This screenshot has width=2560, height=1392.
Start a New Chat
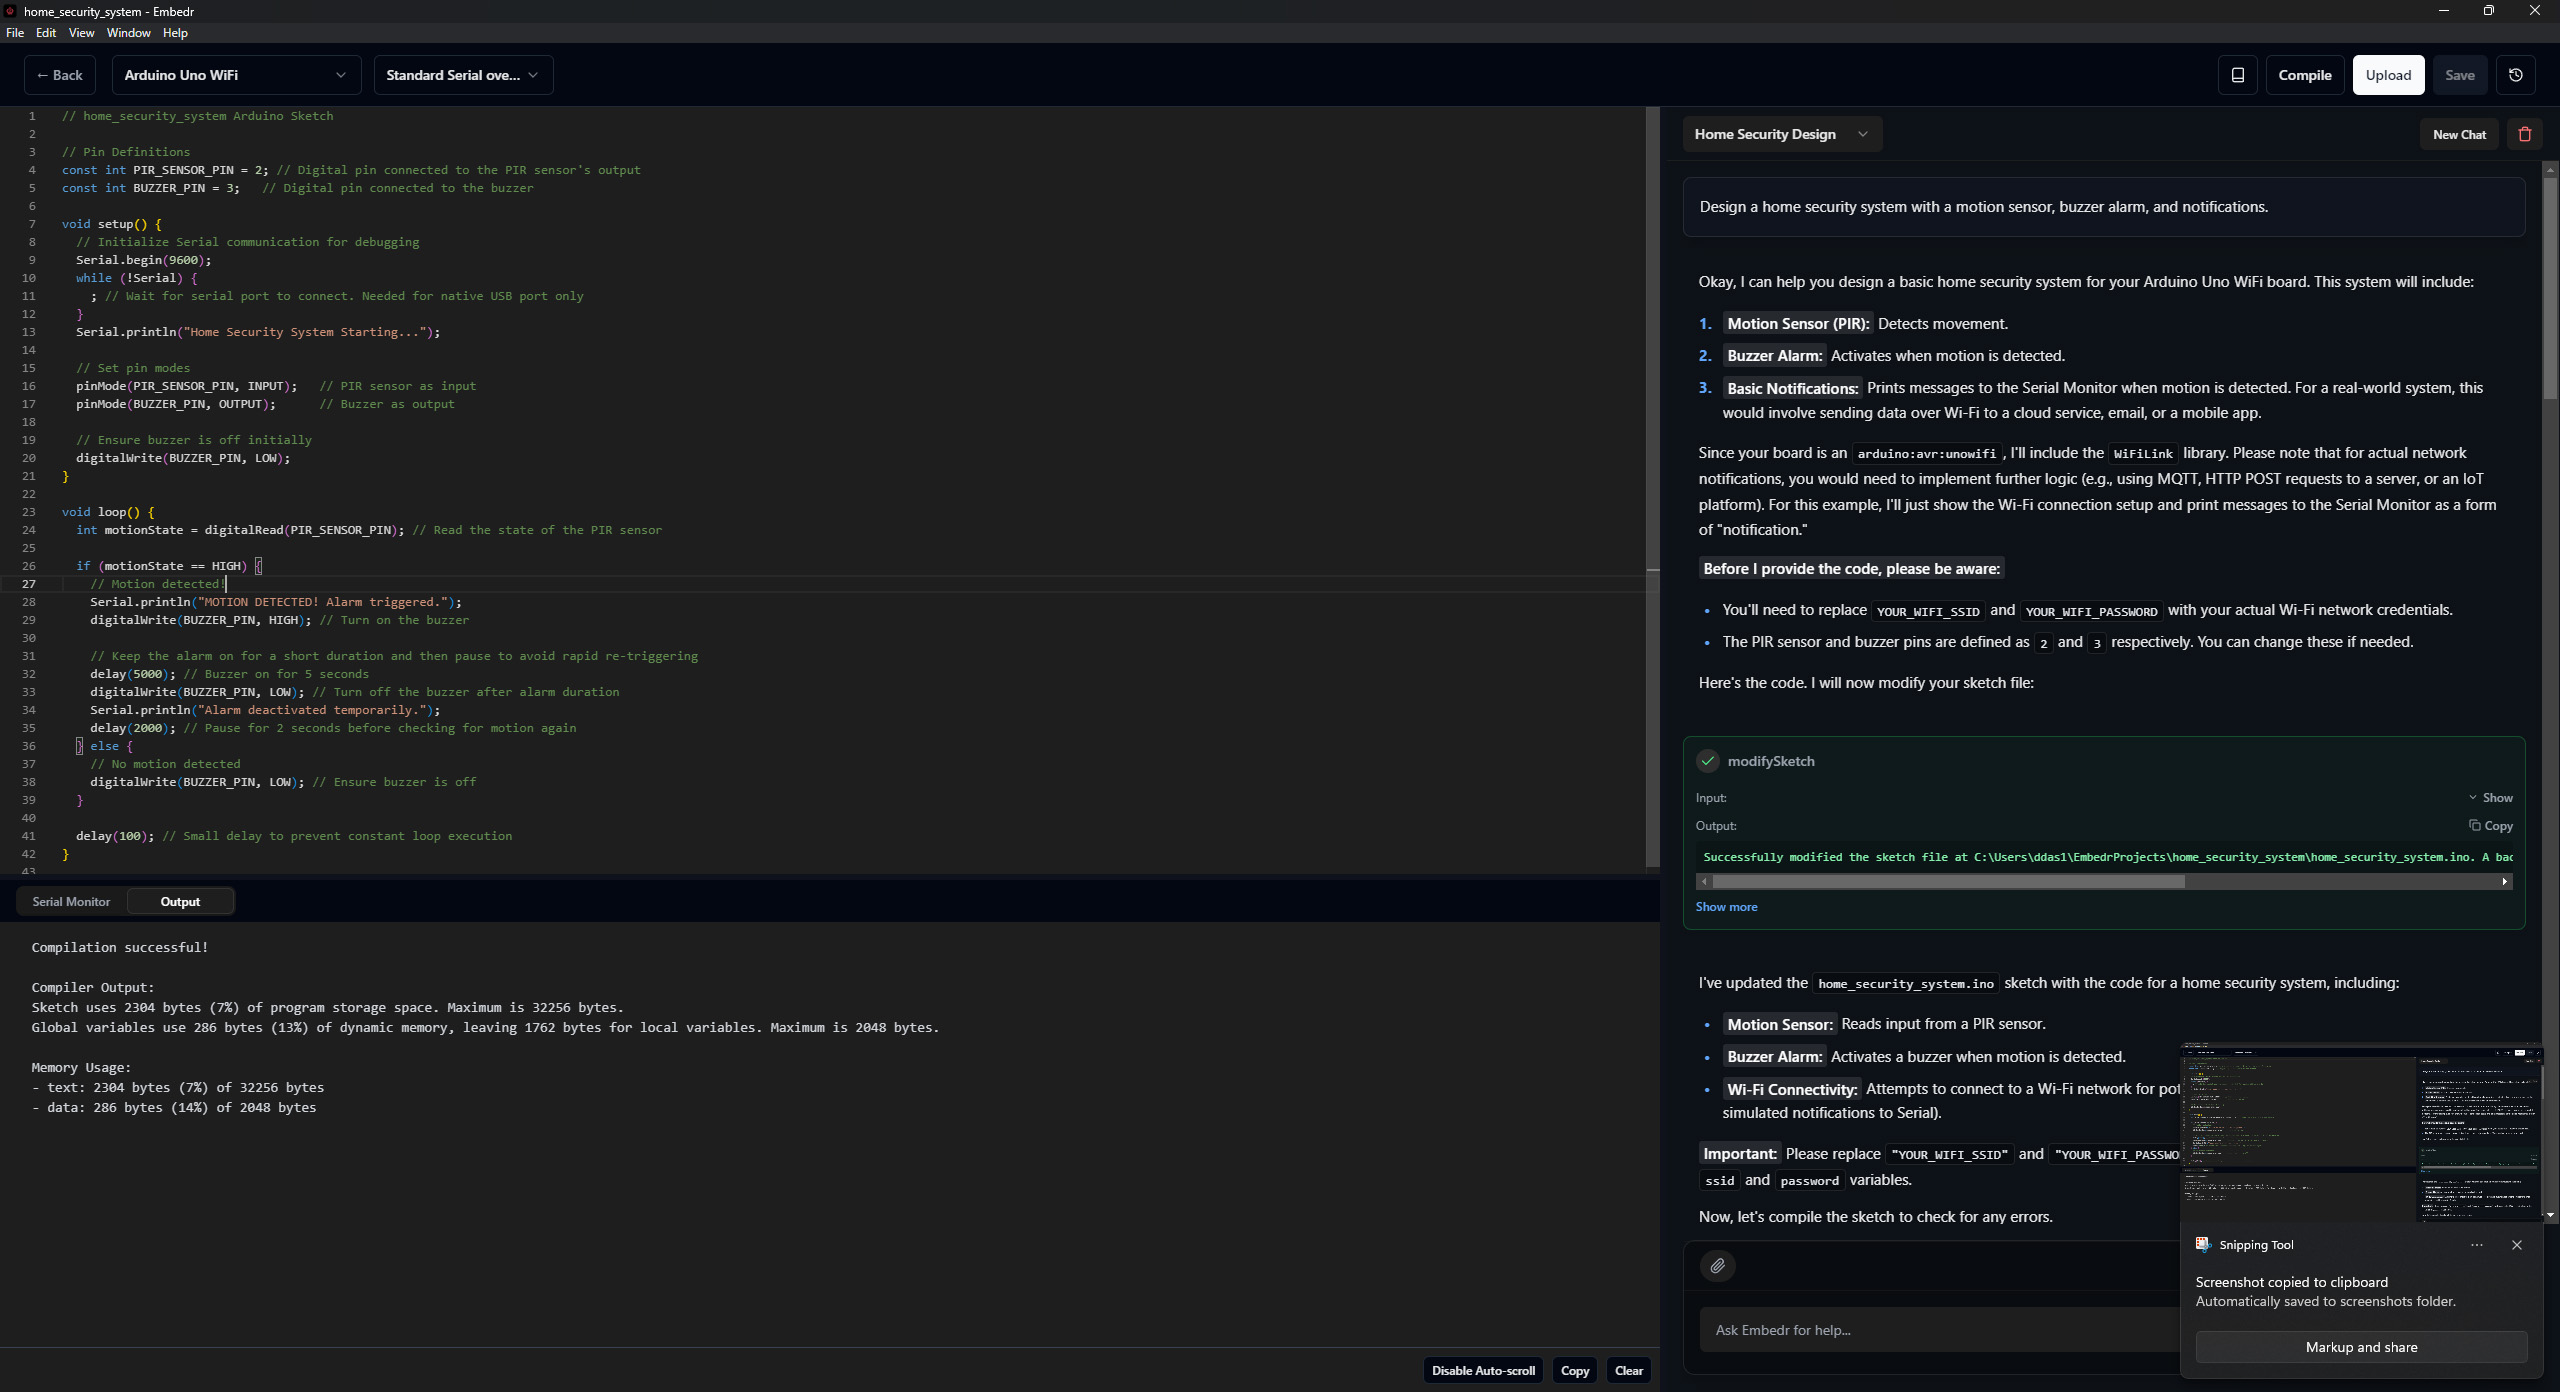point(2459,134)
